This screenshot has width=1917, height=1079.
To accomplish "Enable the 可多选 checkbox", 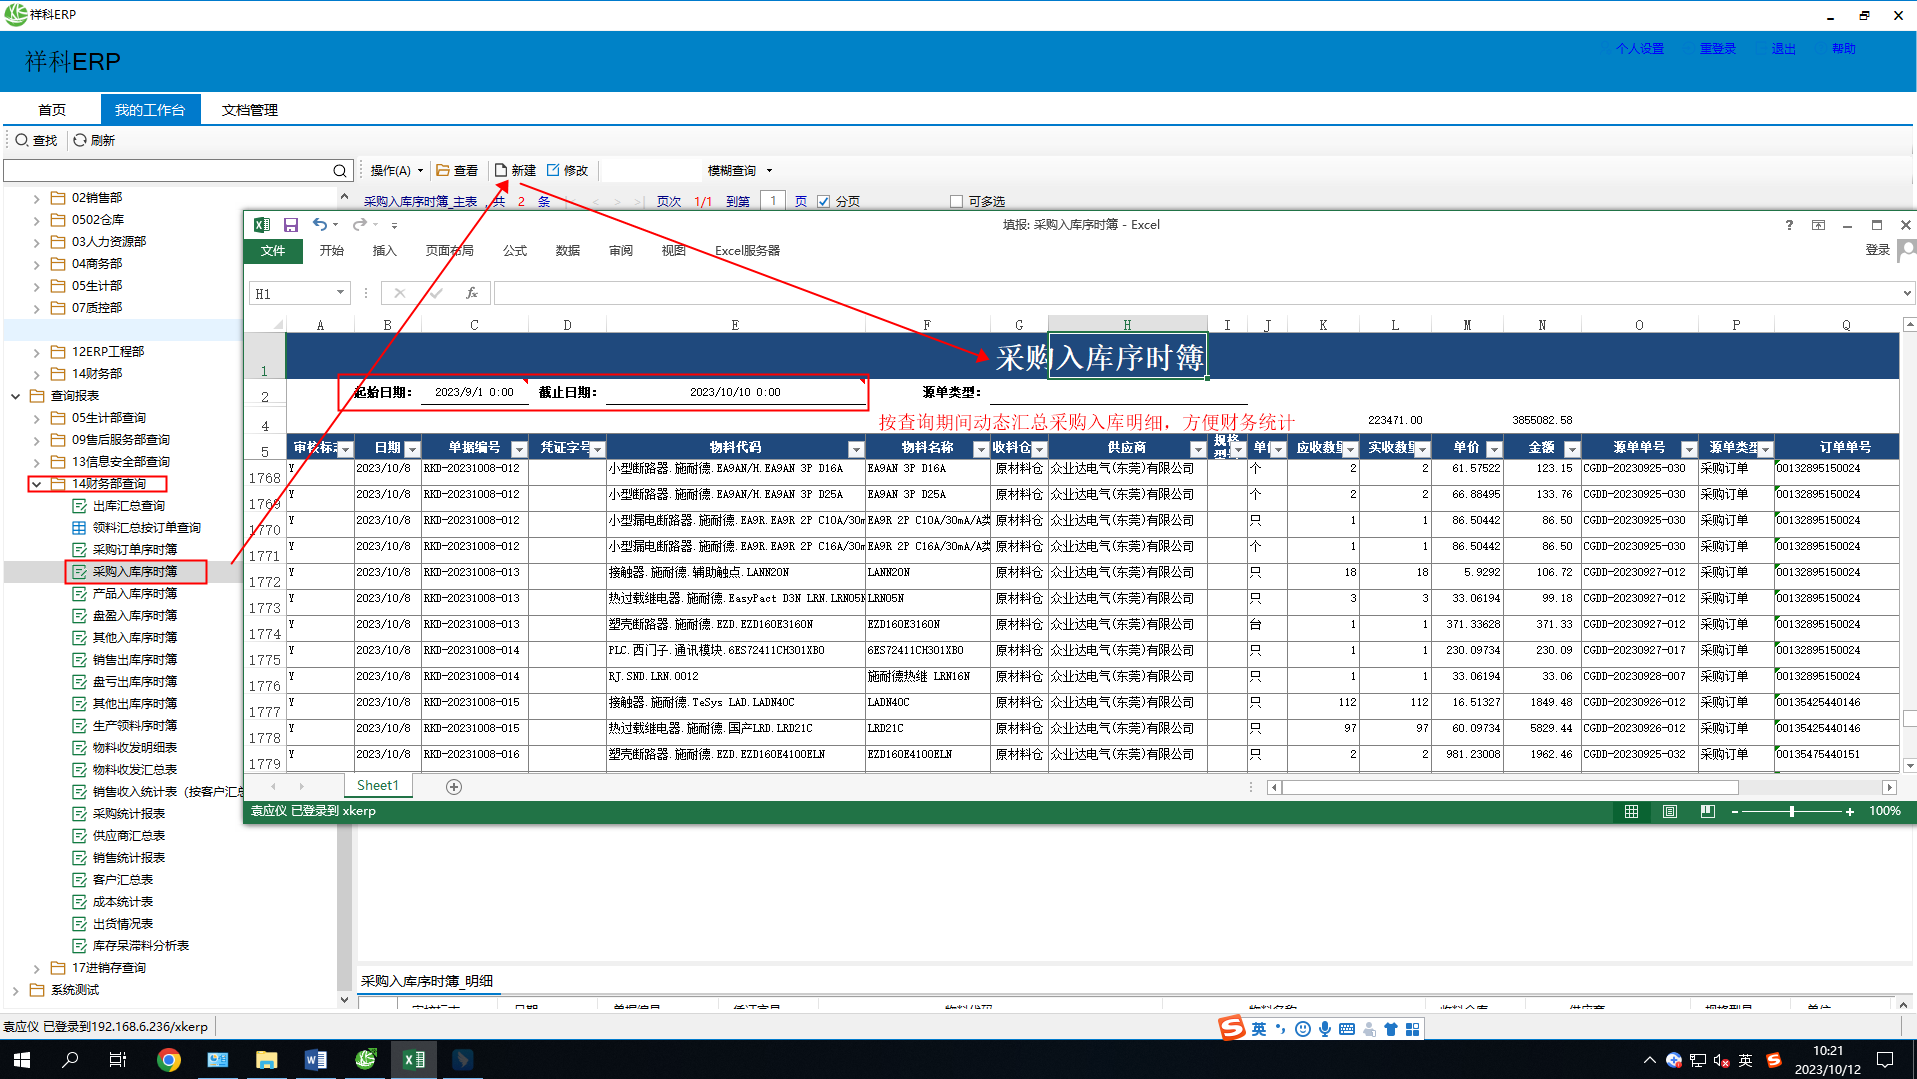I will point(956,202).
